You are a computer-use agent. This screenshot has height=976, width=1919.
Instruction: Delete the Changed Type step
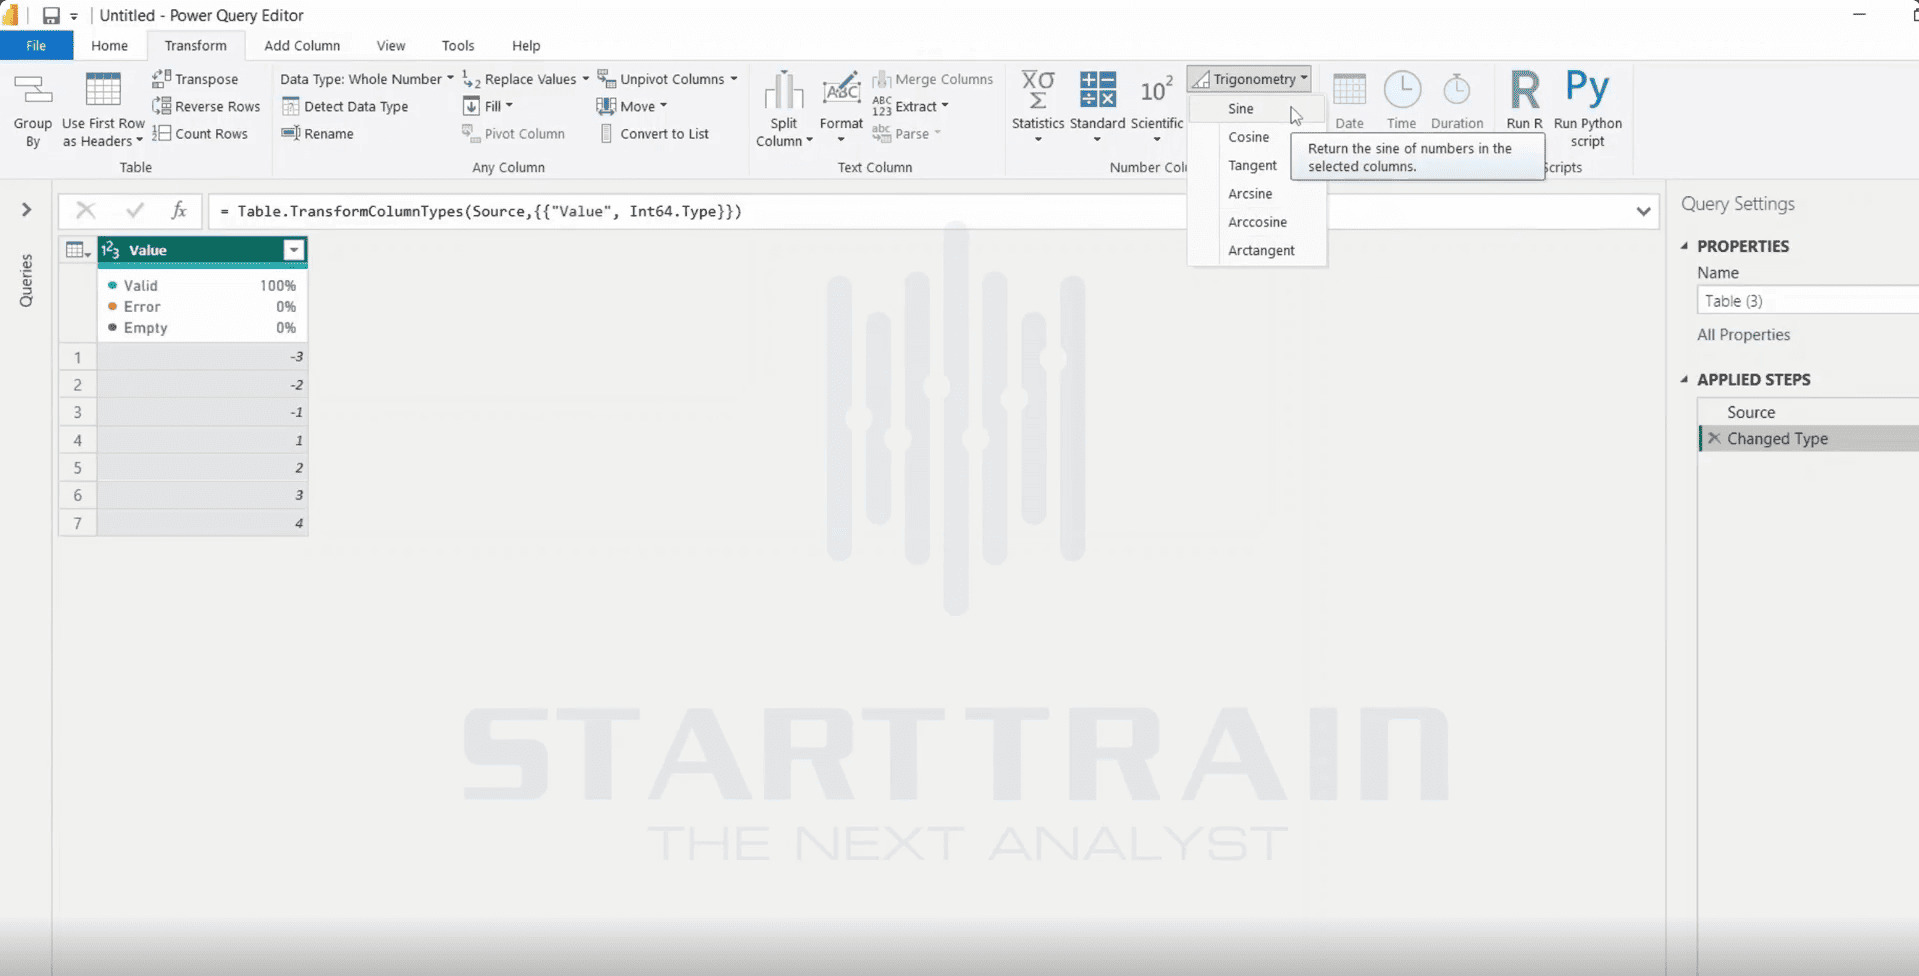[x=1714, y=438]
